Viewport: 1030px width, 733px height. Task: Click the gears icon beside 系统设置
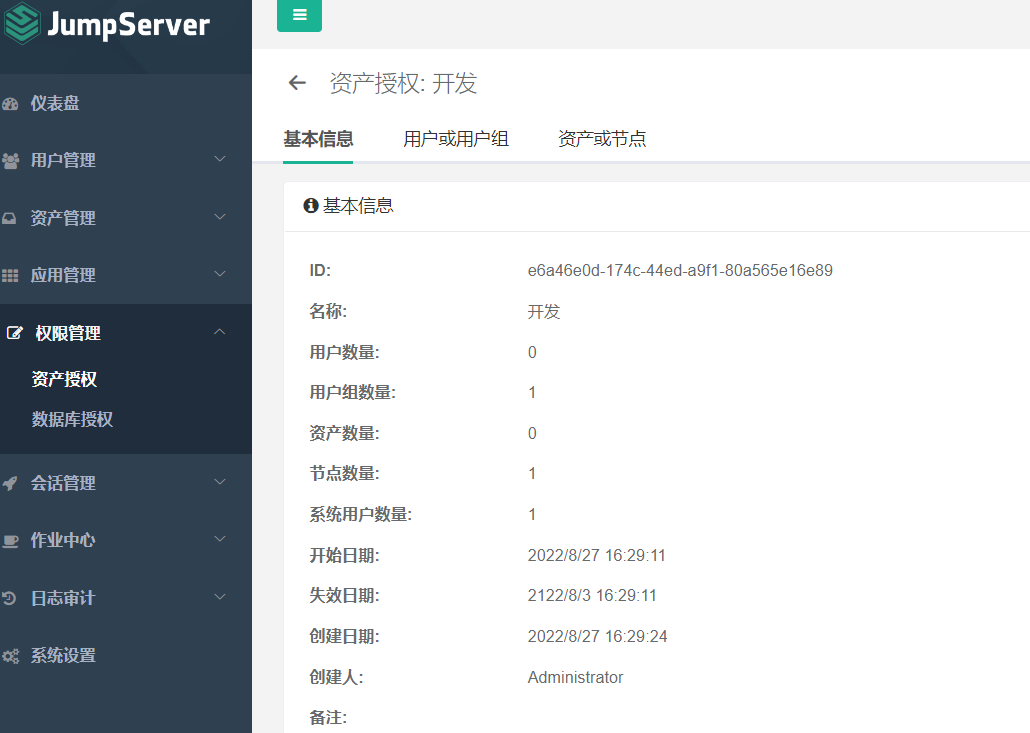11,656
